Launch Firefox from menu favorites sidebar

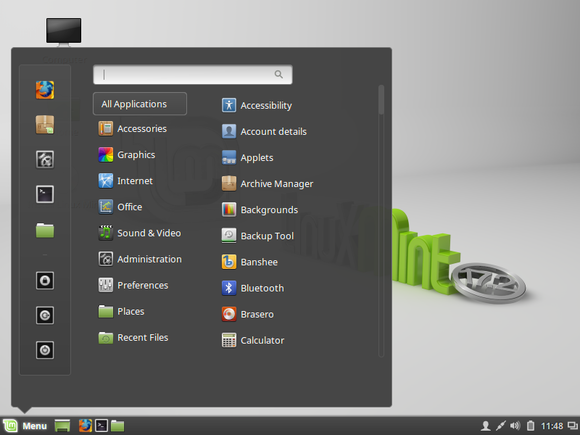coord(45,90)
